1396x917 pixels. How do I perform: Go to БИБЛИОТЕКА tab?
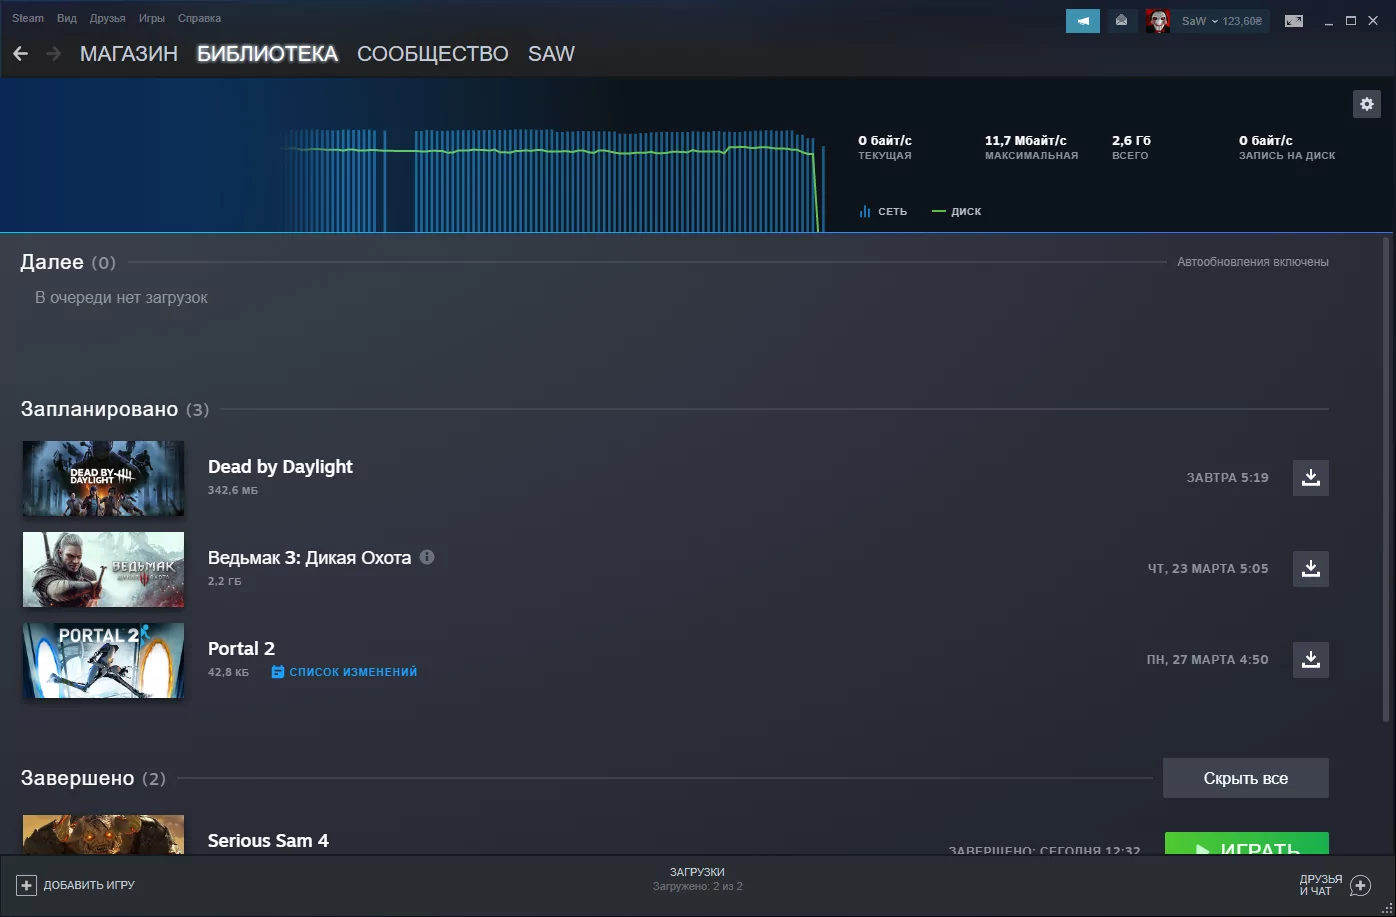(268, 54)
